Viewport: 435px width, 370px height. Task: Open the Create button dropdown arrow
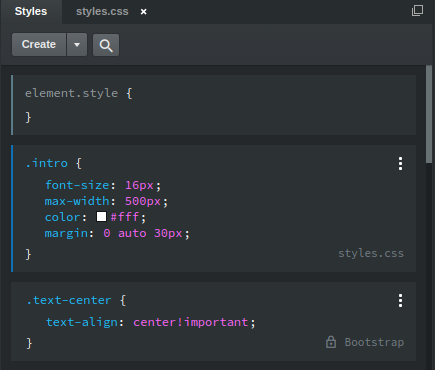(77, 45)
